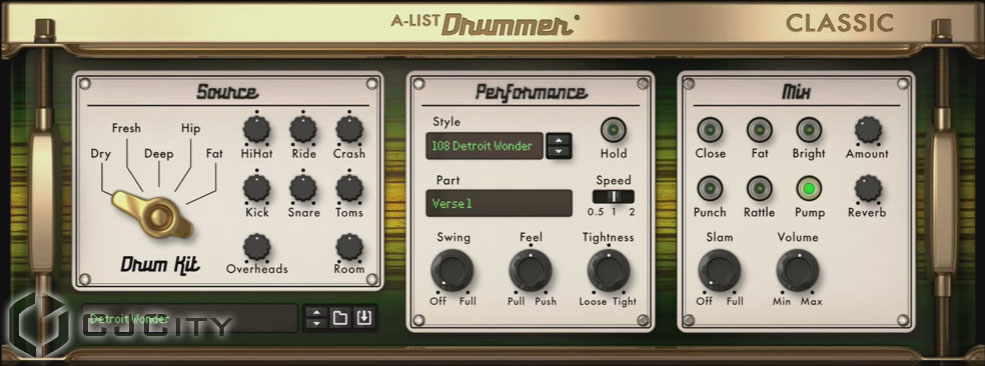Toggle the Fat mix button
The height and width of the screenshot is (366, 985).
pyautogui.click(x=759, y=130)
